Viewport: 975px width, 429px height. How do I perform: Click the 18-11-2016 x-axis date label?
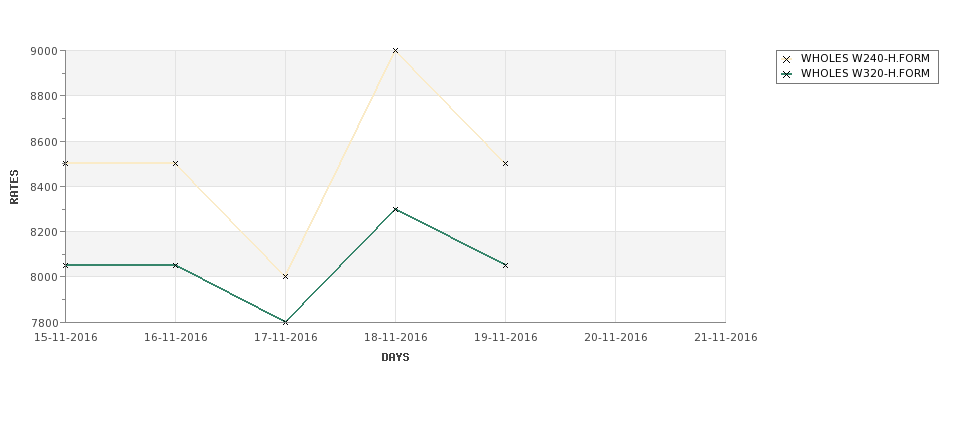[395, 338]
